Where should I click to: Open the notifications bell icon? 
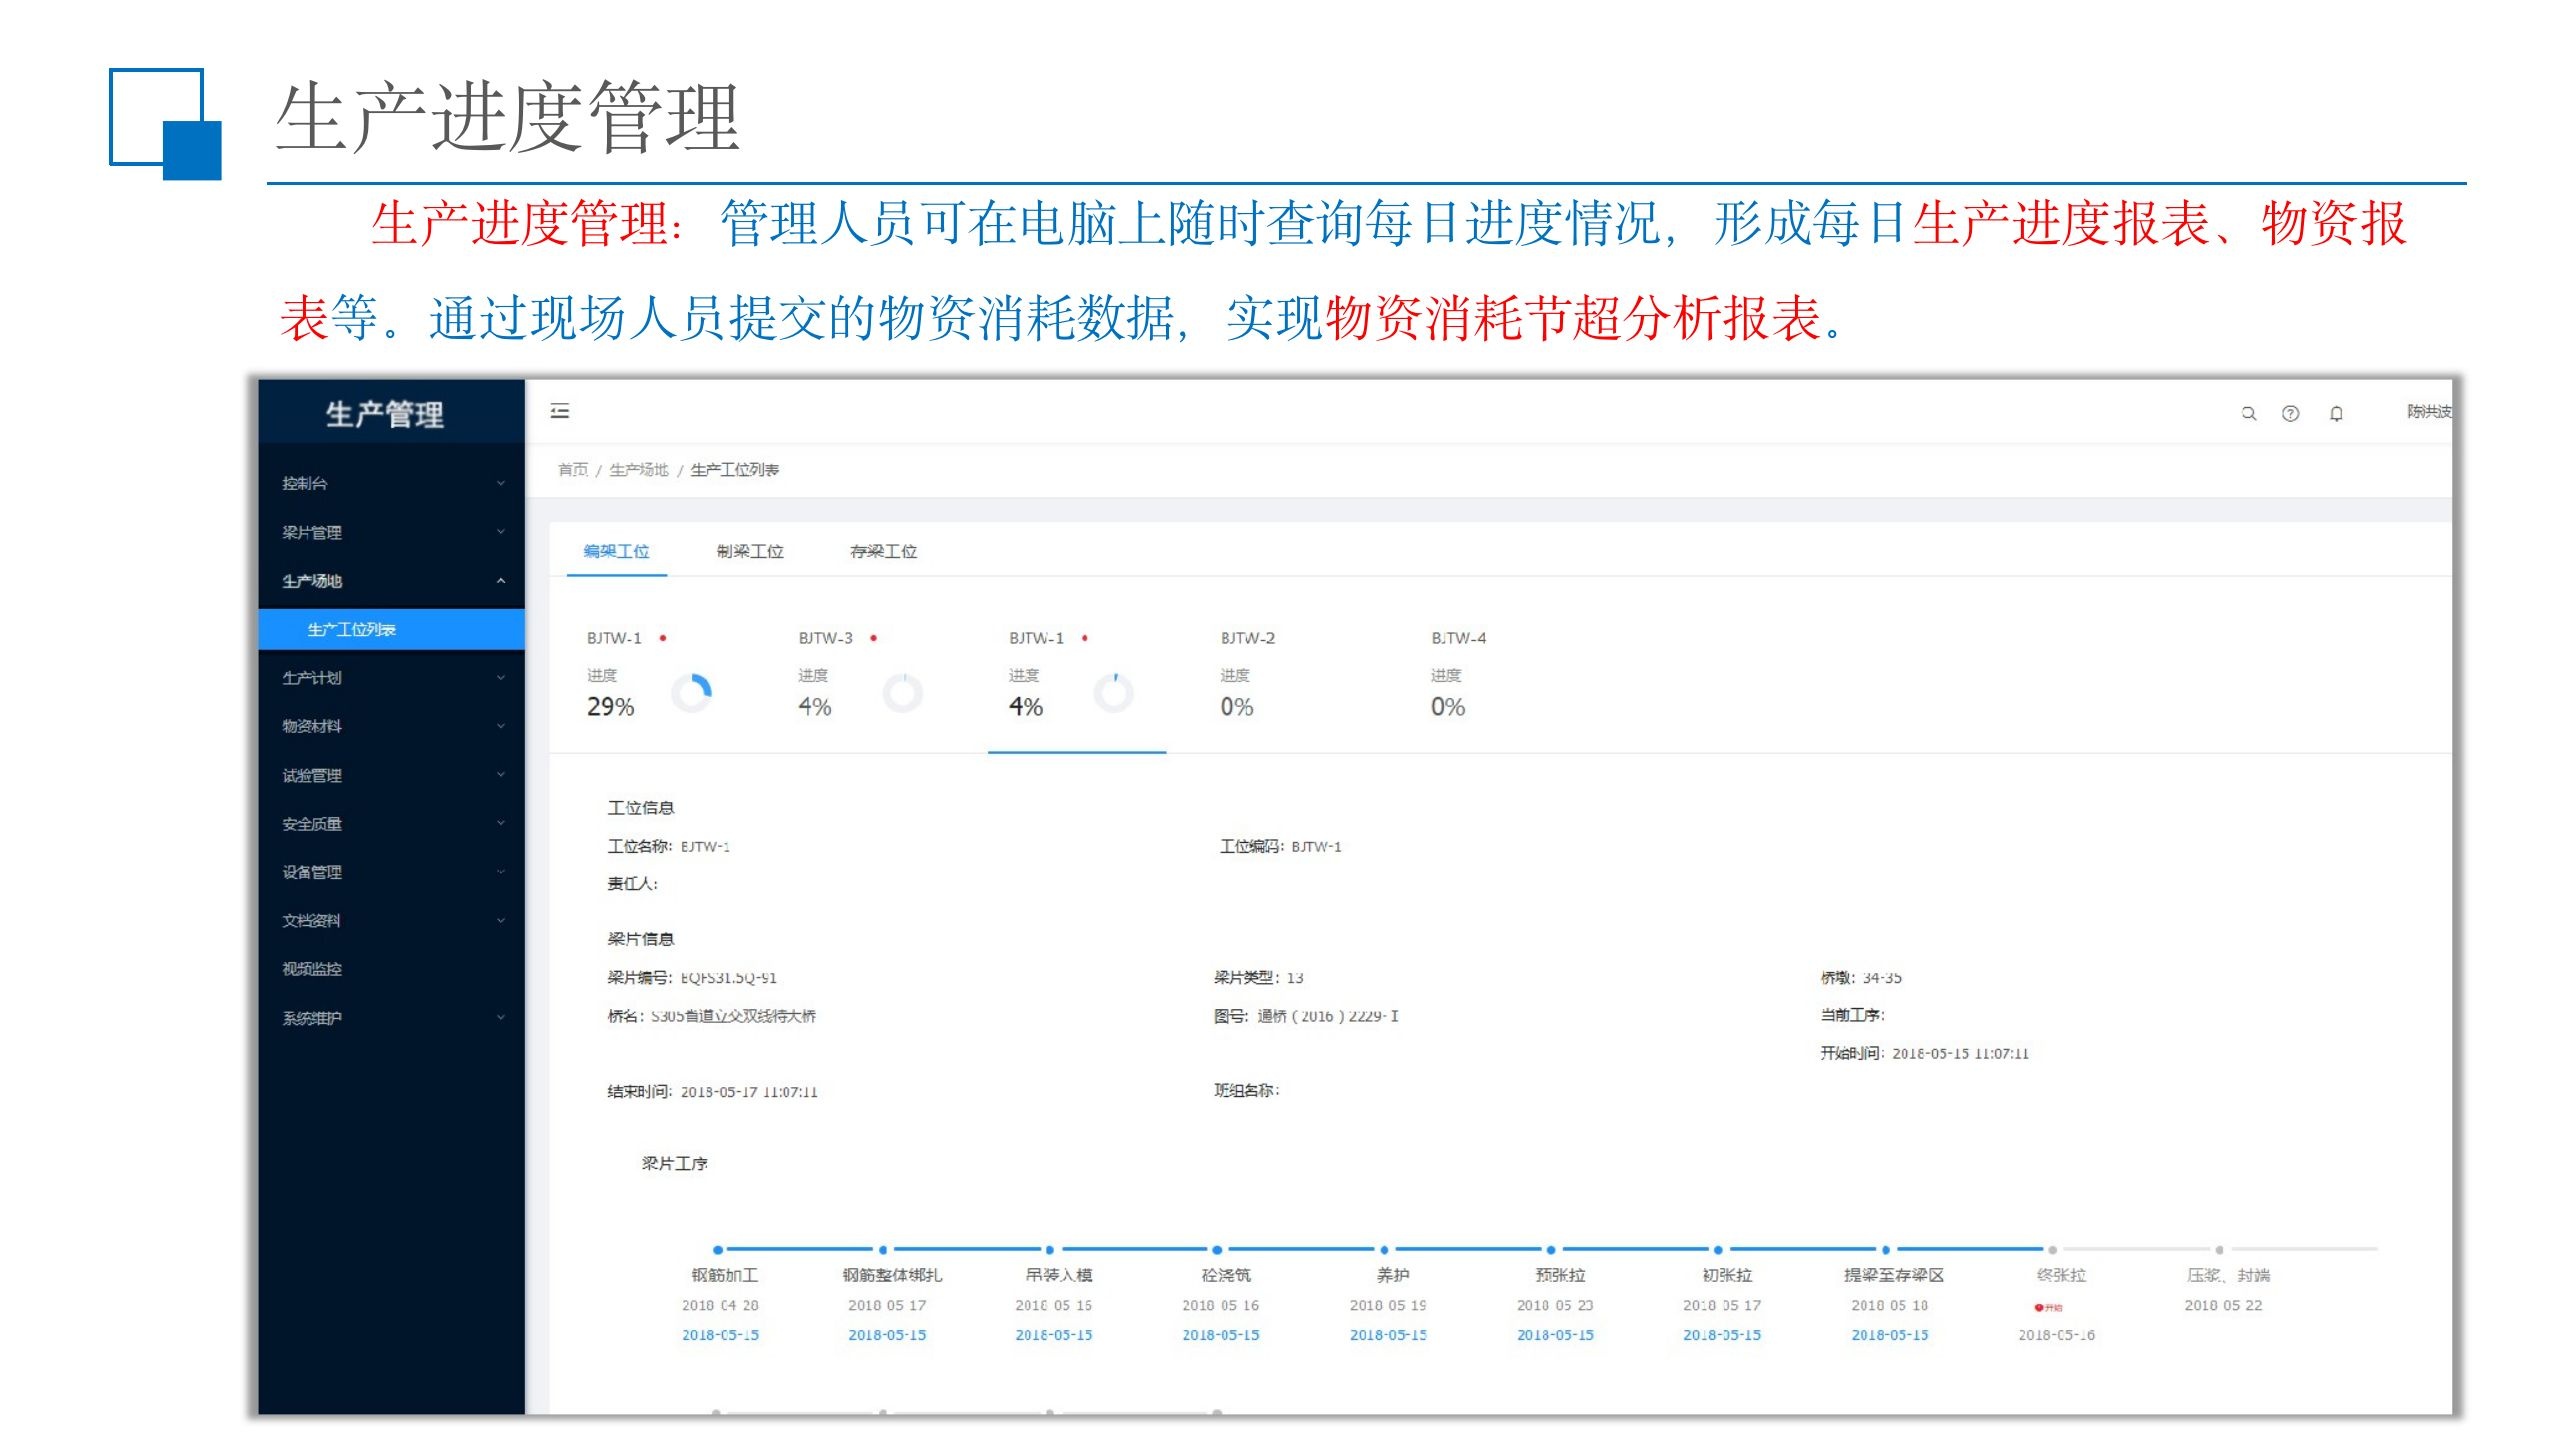(x=2336, y=413)
